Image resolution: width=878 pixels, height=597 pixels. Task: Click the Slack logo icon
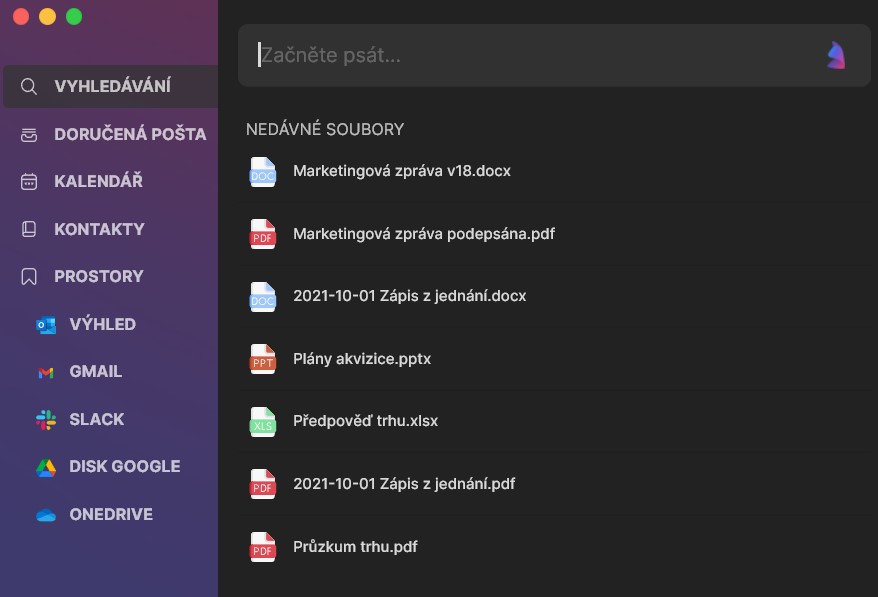click(45, 420)
